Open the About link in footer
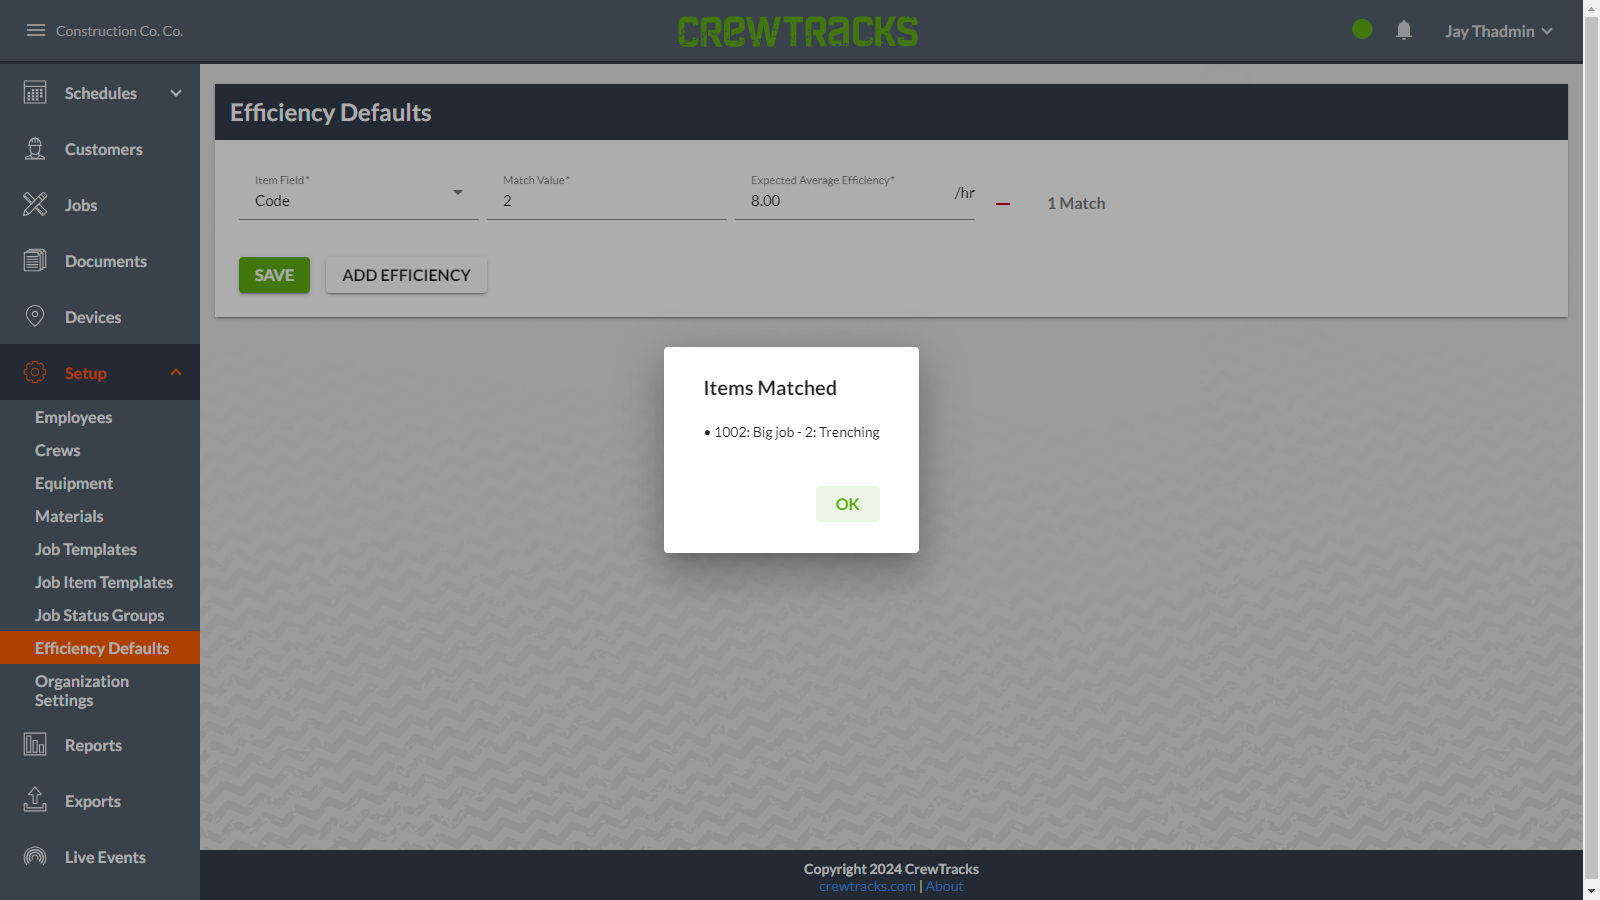 tap(944, 886)
